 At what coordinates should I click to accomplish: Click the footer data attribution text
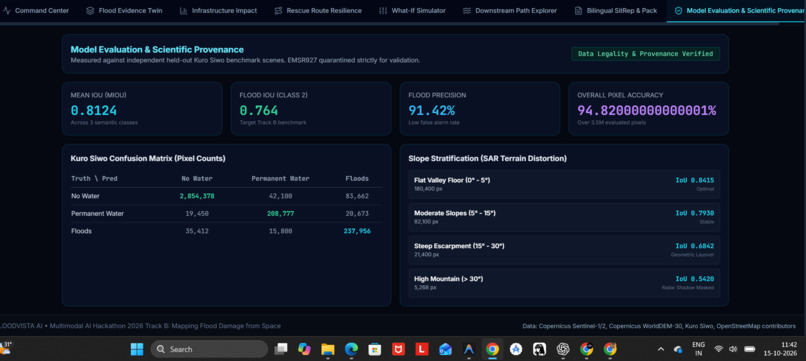click(659, 326)
